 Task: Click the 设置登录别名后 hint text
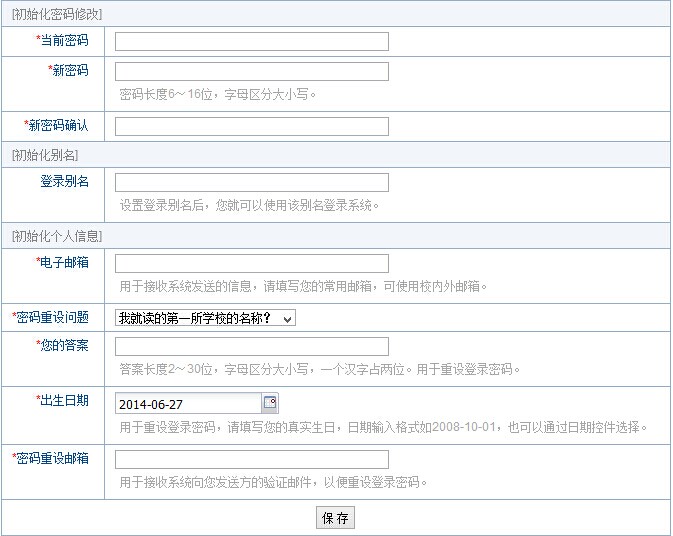(249, 205)
